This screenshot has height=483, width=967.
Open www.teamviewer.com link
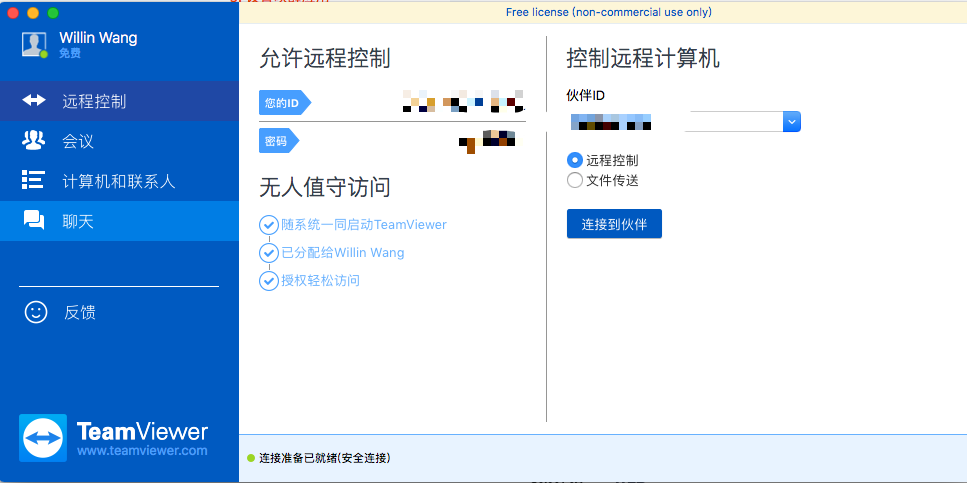click(142, 450)
